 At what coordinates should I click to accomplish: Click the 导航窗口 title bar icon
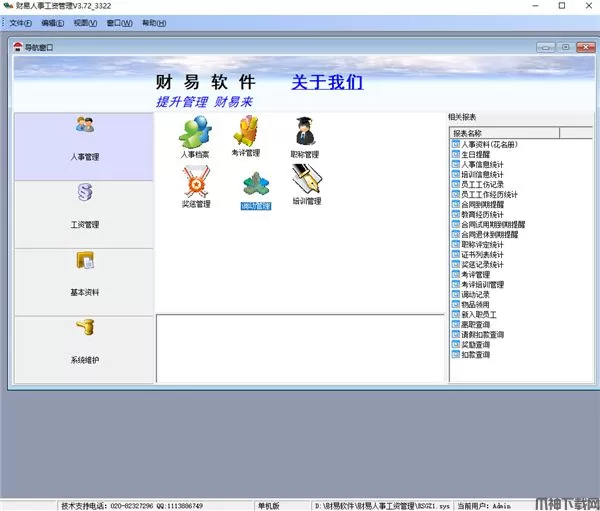pos(18,47)
